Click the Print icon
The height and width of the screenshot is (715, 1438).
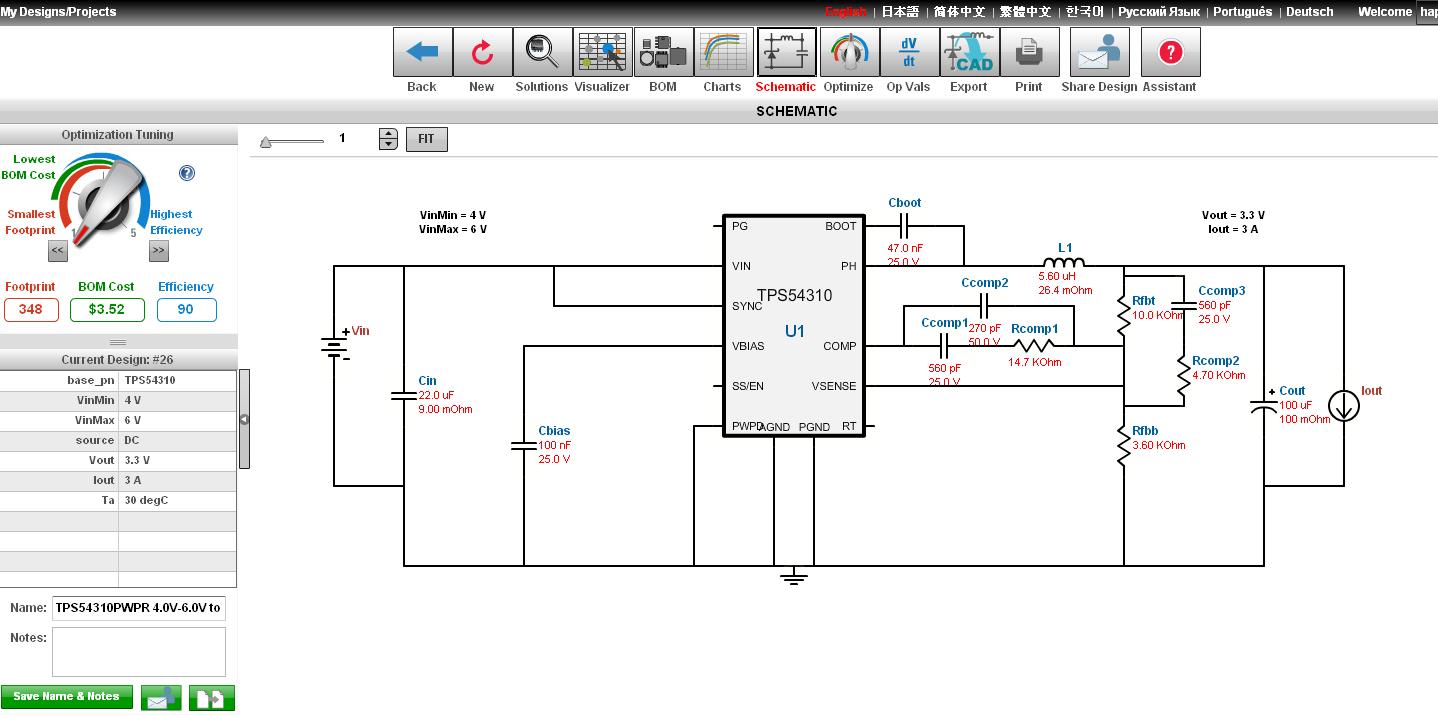pos(1029,52)
